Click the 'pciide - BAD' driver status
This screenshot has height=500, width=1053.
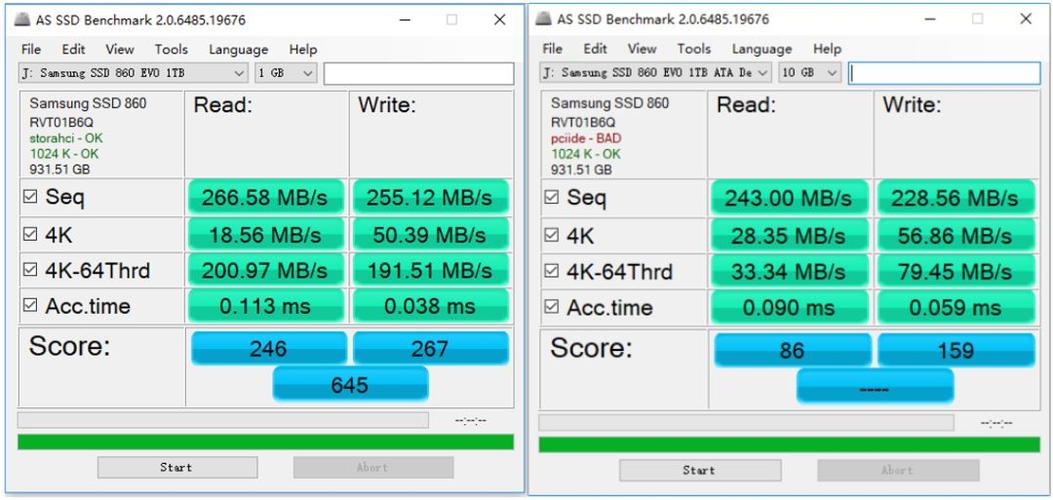click(x=586, y=138)
